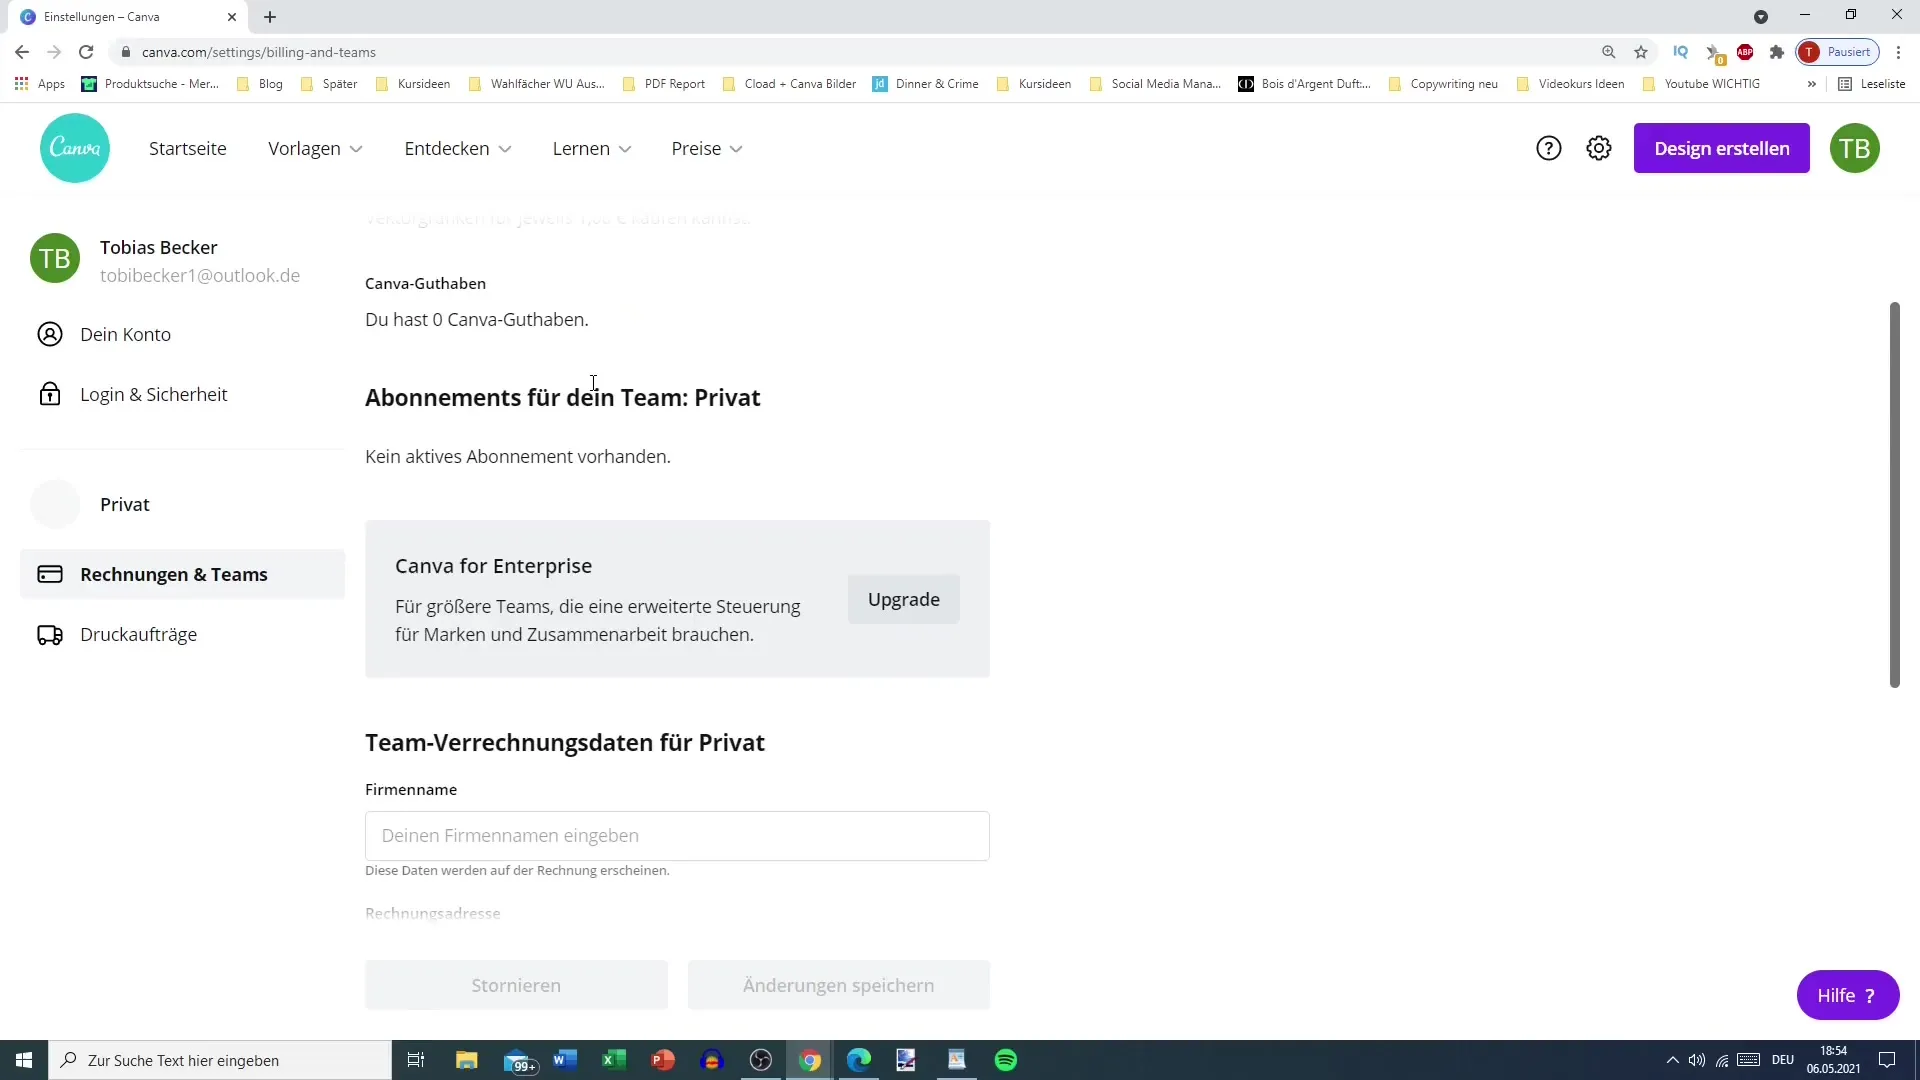Open Chrome three-dot menu
Image resolution: width=1920 pixels, height=1080 pixels.
pyautogui.click(x=1899, y=52)
